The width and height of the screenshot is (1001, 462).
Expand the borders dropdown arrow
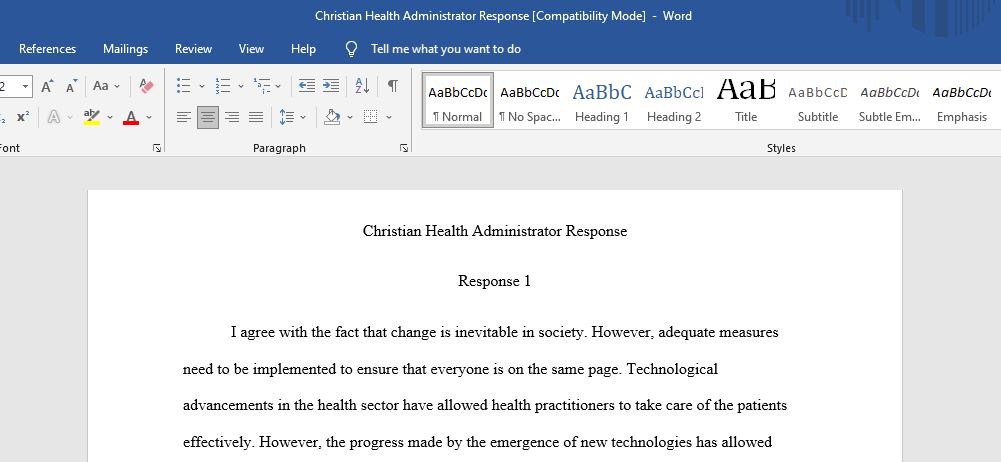[x=389, y=117]
